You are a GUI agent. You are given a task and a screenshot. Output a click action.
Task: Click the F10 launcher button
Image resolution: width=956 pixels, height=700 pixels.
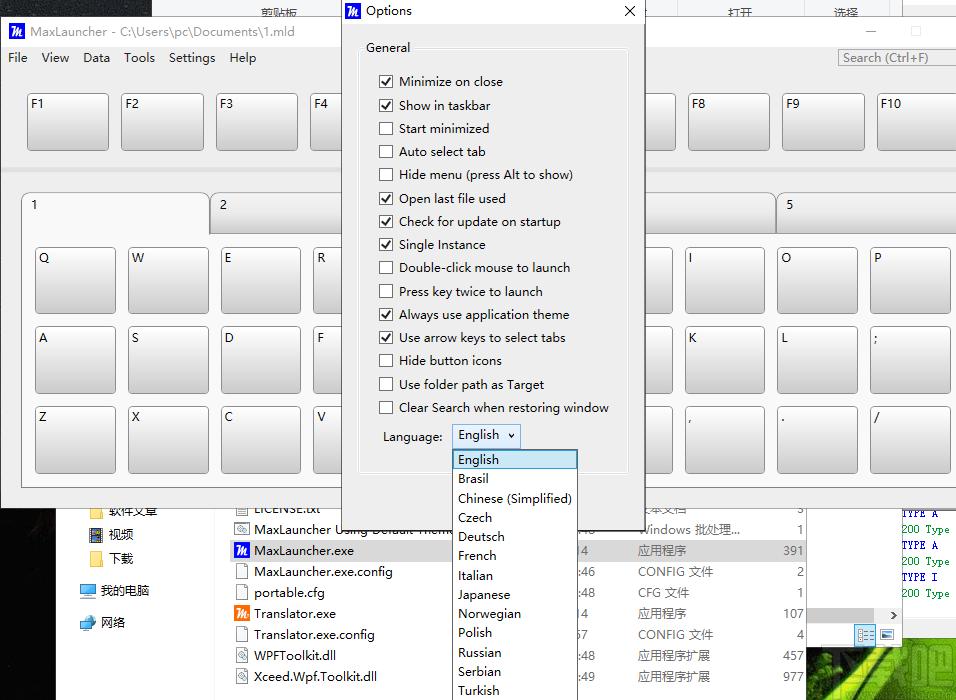coord(916,121)
